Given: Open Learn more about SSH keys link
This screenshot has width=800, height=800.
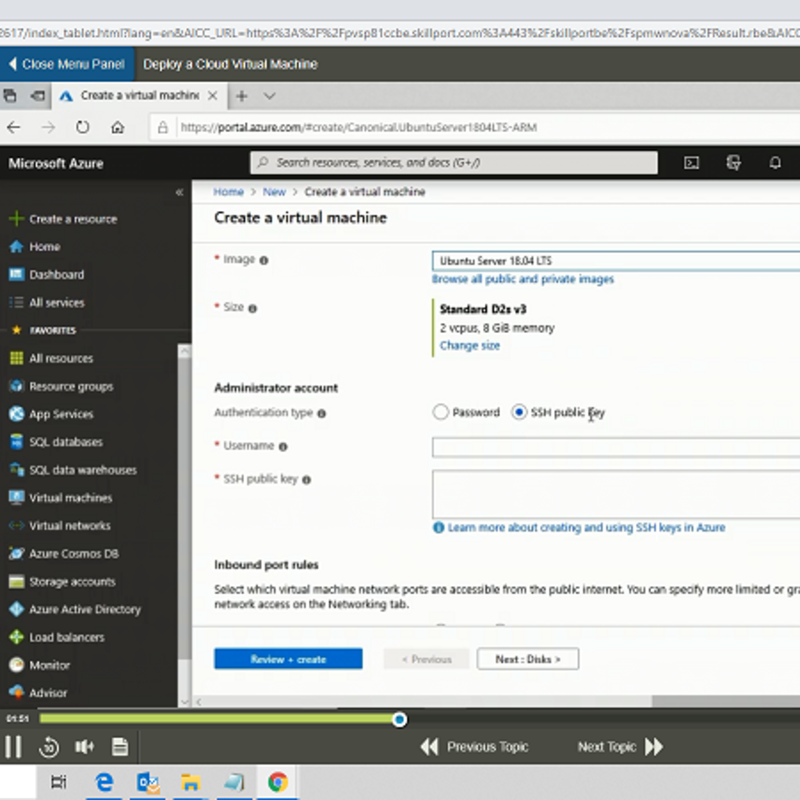Looking at the screenshot, I should pyautogui.click(x=586, y=527).
